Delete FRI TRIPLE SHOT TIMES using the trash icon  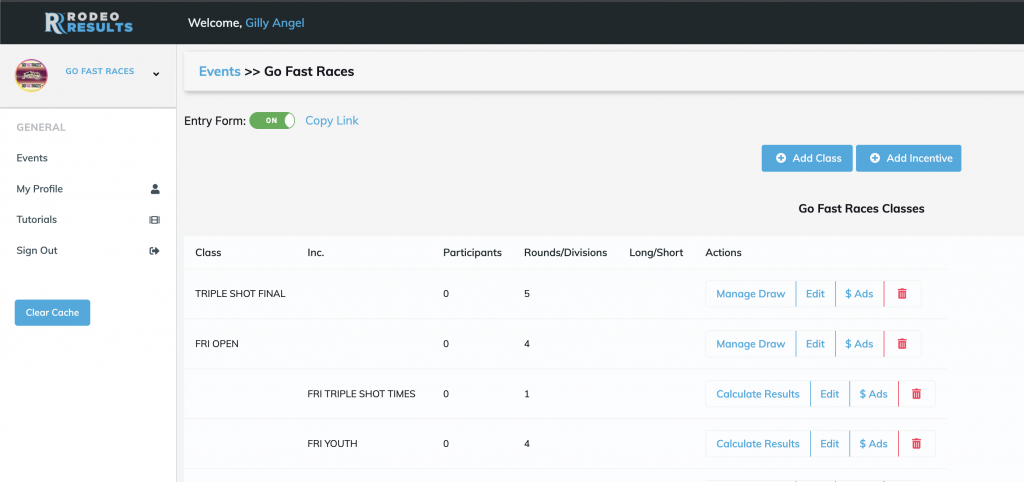click(x=917, y=394)
